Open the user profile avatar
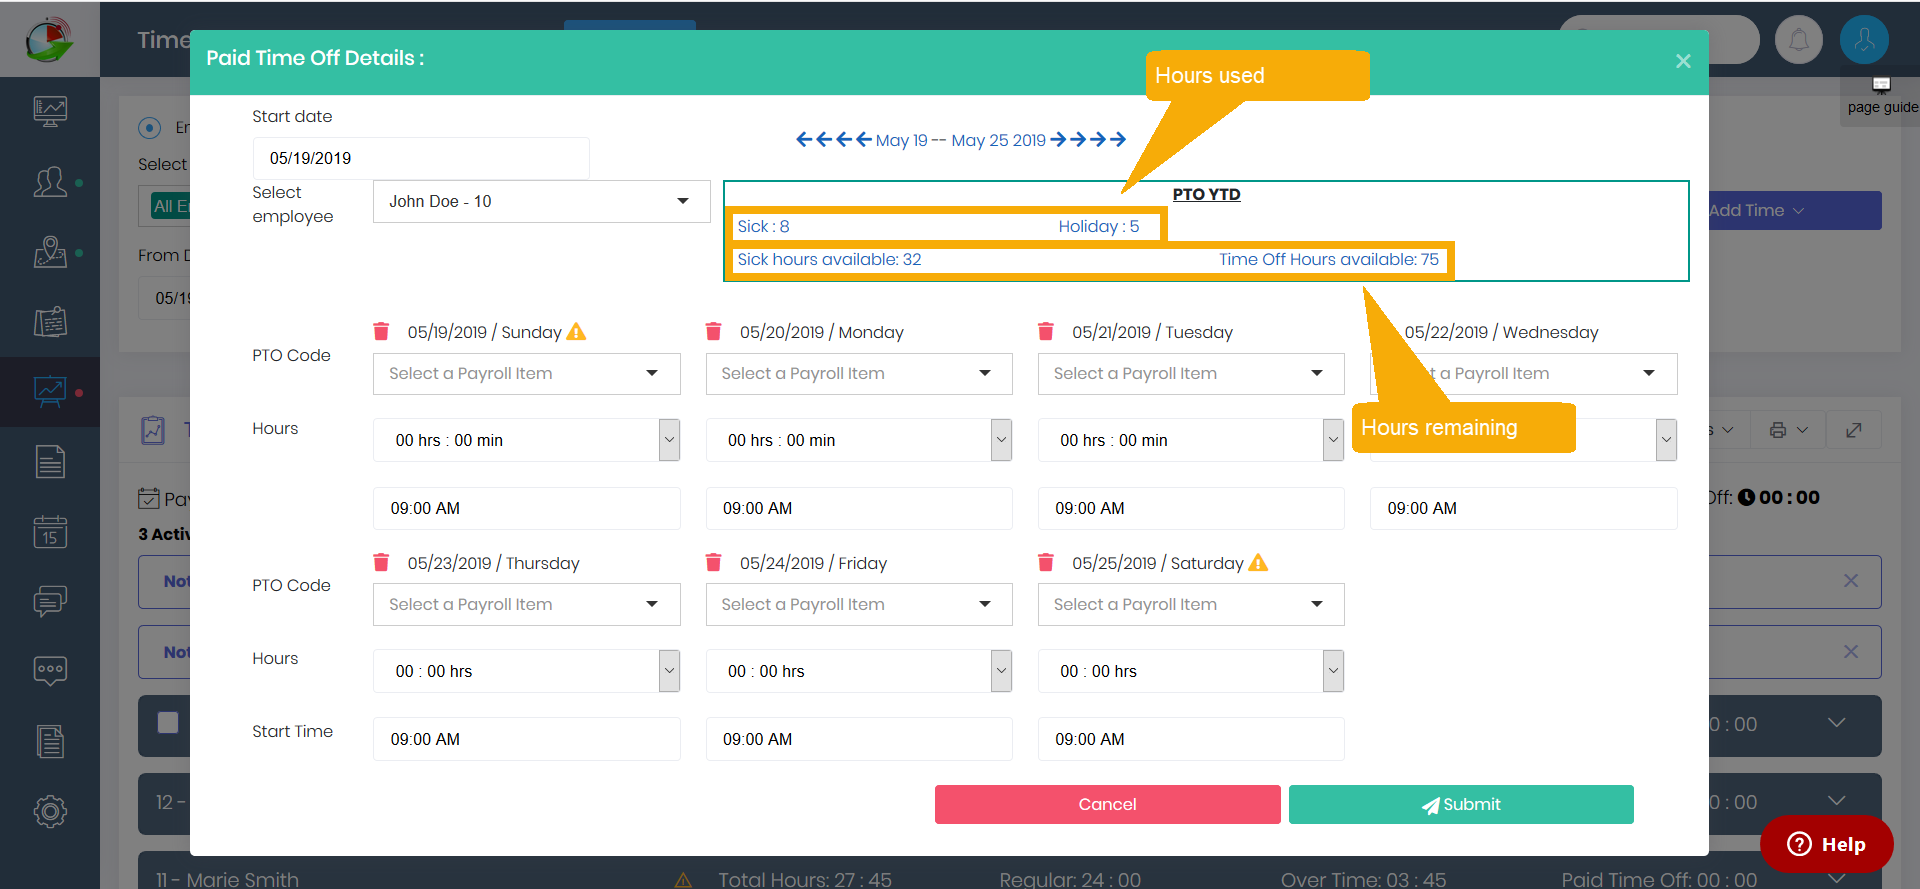Image resolution: width=1920 pixels, height=889 pixels. click(x=1864, y=40)
